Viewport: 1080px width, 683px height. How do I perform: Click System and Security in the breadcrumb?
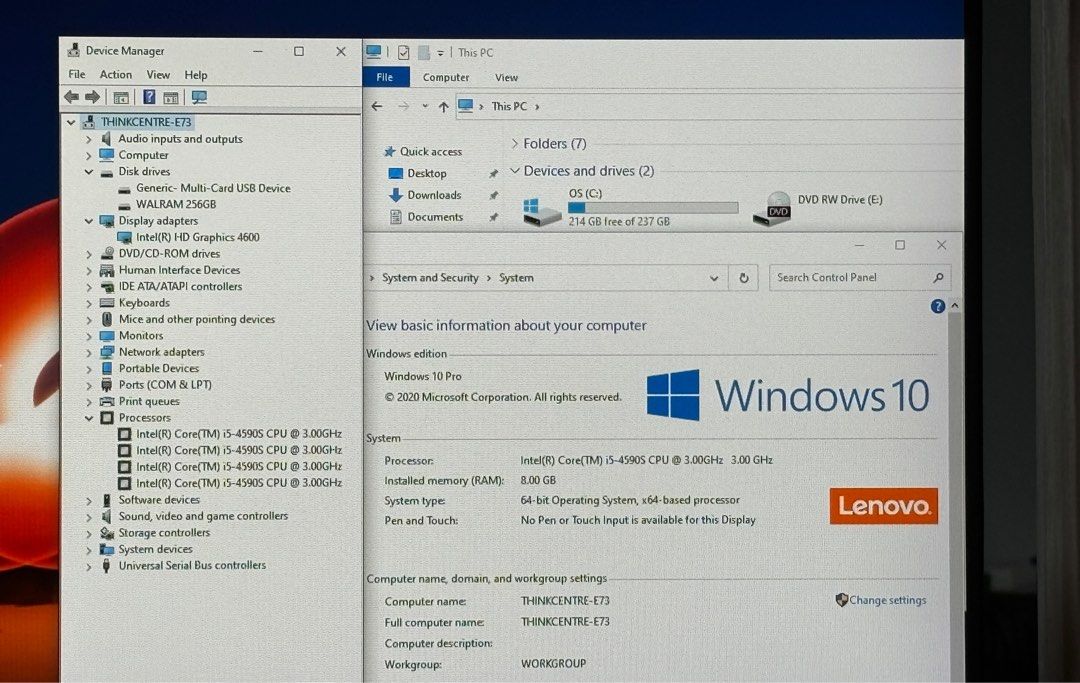(430, 277)
